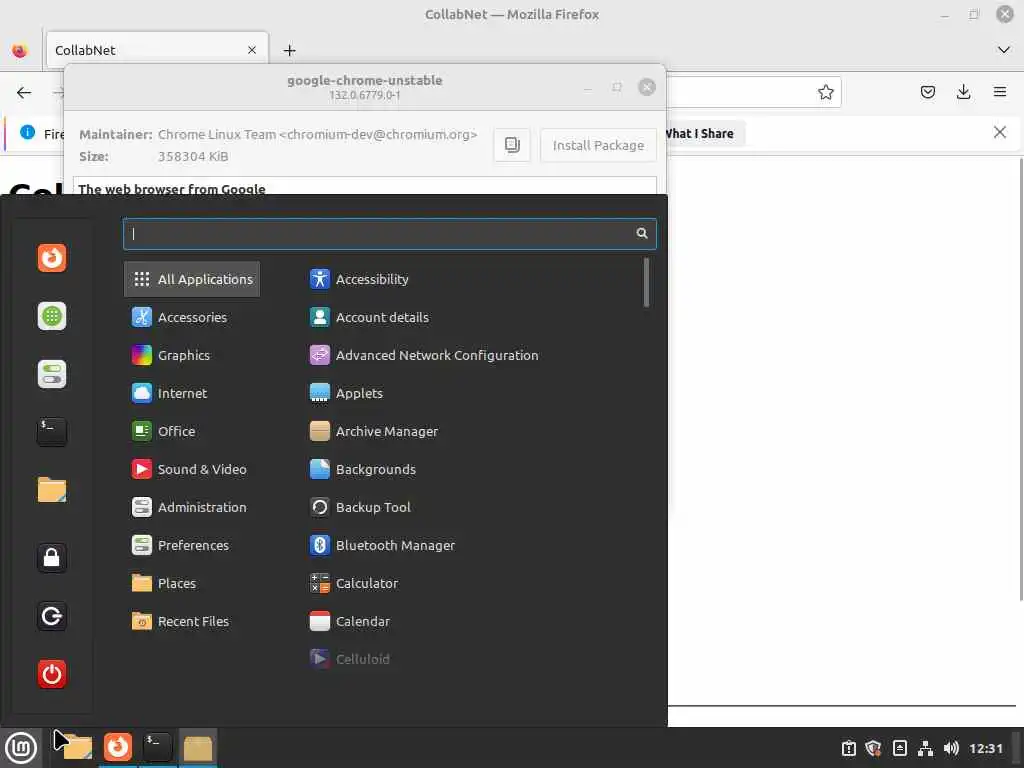Viewport: 1024px width, 768px height.
Task: Expand Firefox list all tabs chevron
Action: 1004,50
